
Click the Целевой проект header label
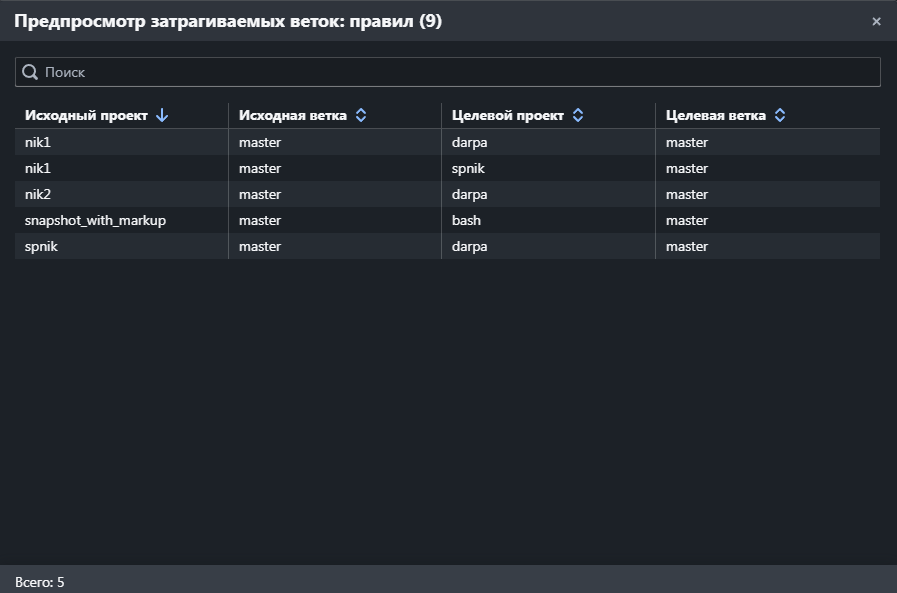pos(508,116)
